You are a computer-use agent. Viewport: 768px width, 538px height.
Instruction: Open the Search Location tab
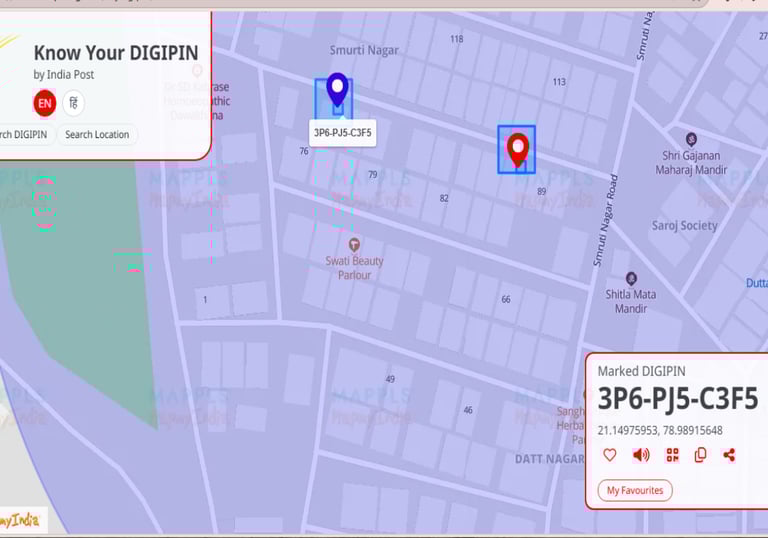click(x=97, y=135)
